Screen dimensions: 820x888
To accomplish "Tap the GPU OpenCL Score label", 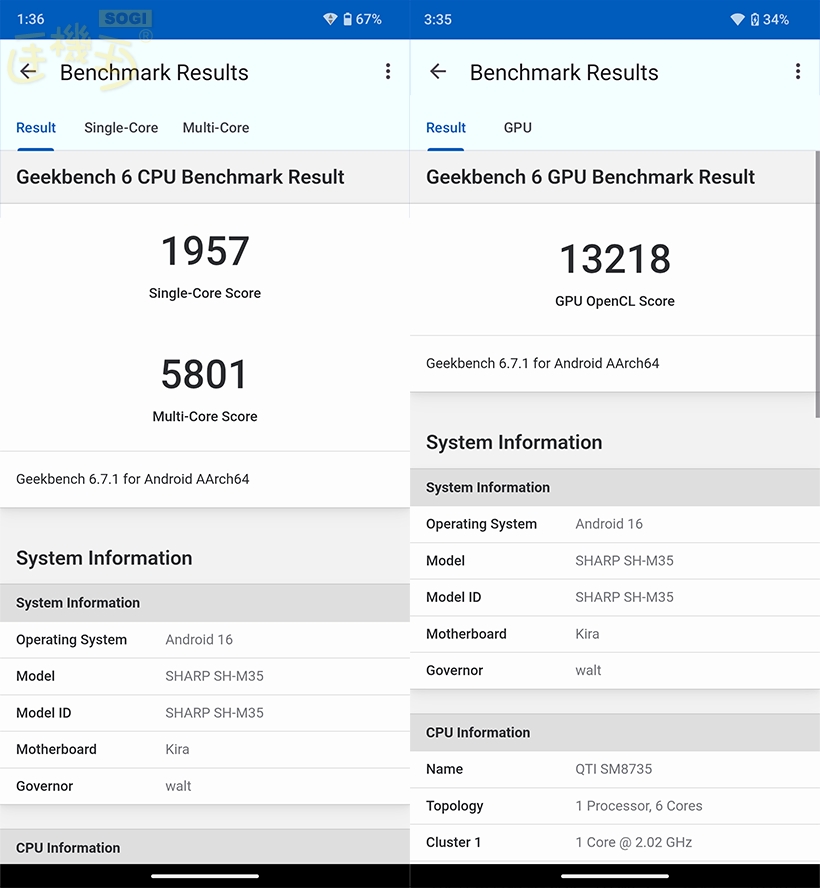I will pyautogui.click(x=615, y=301).
